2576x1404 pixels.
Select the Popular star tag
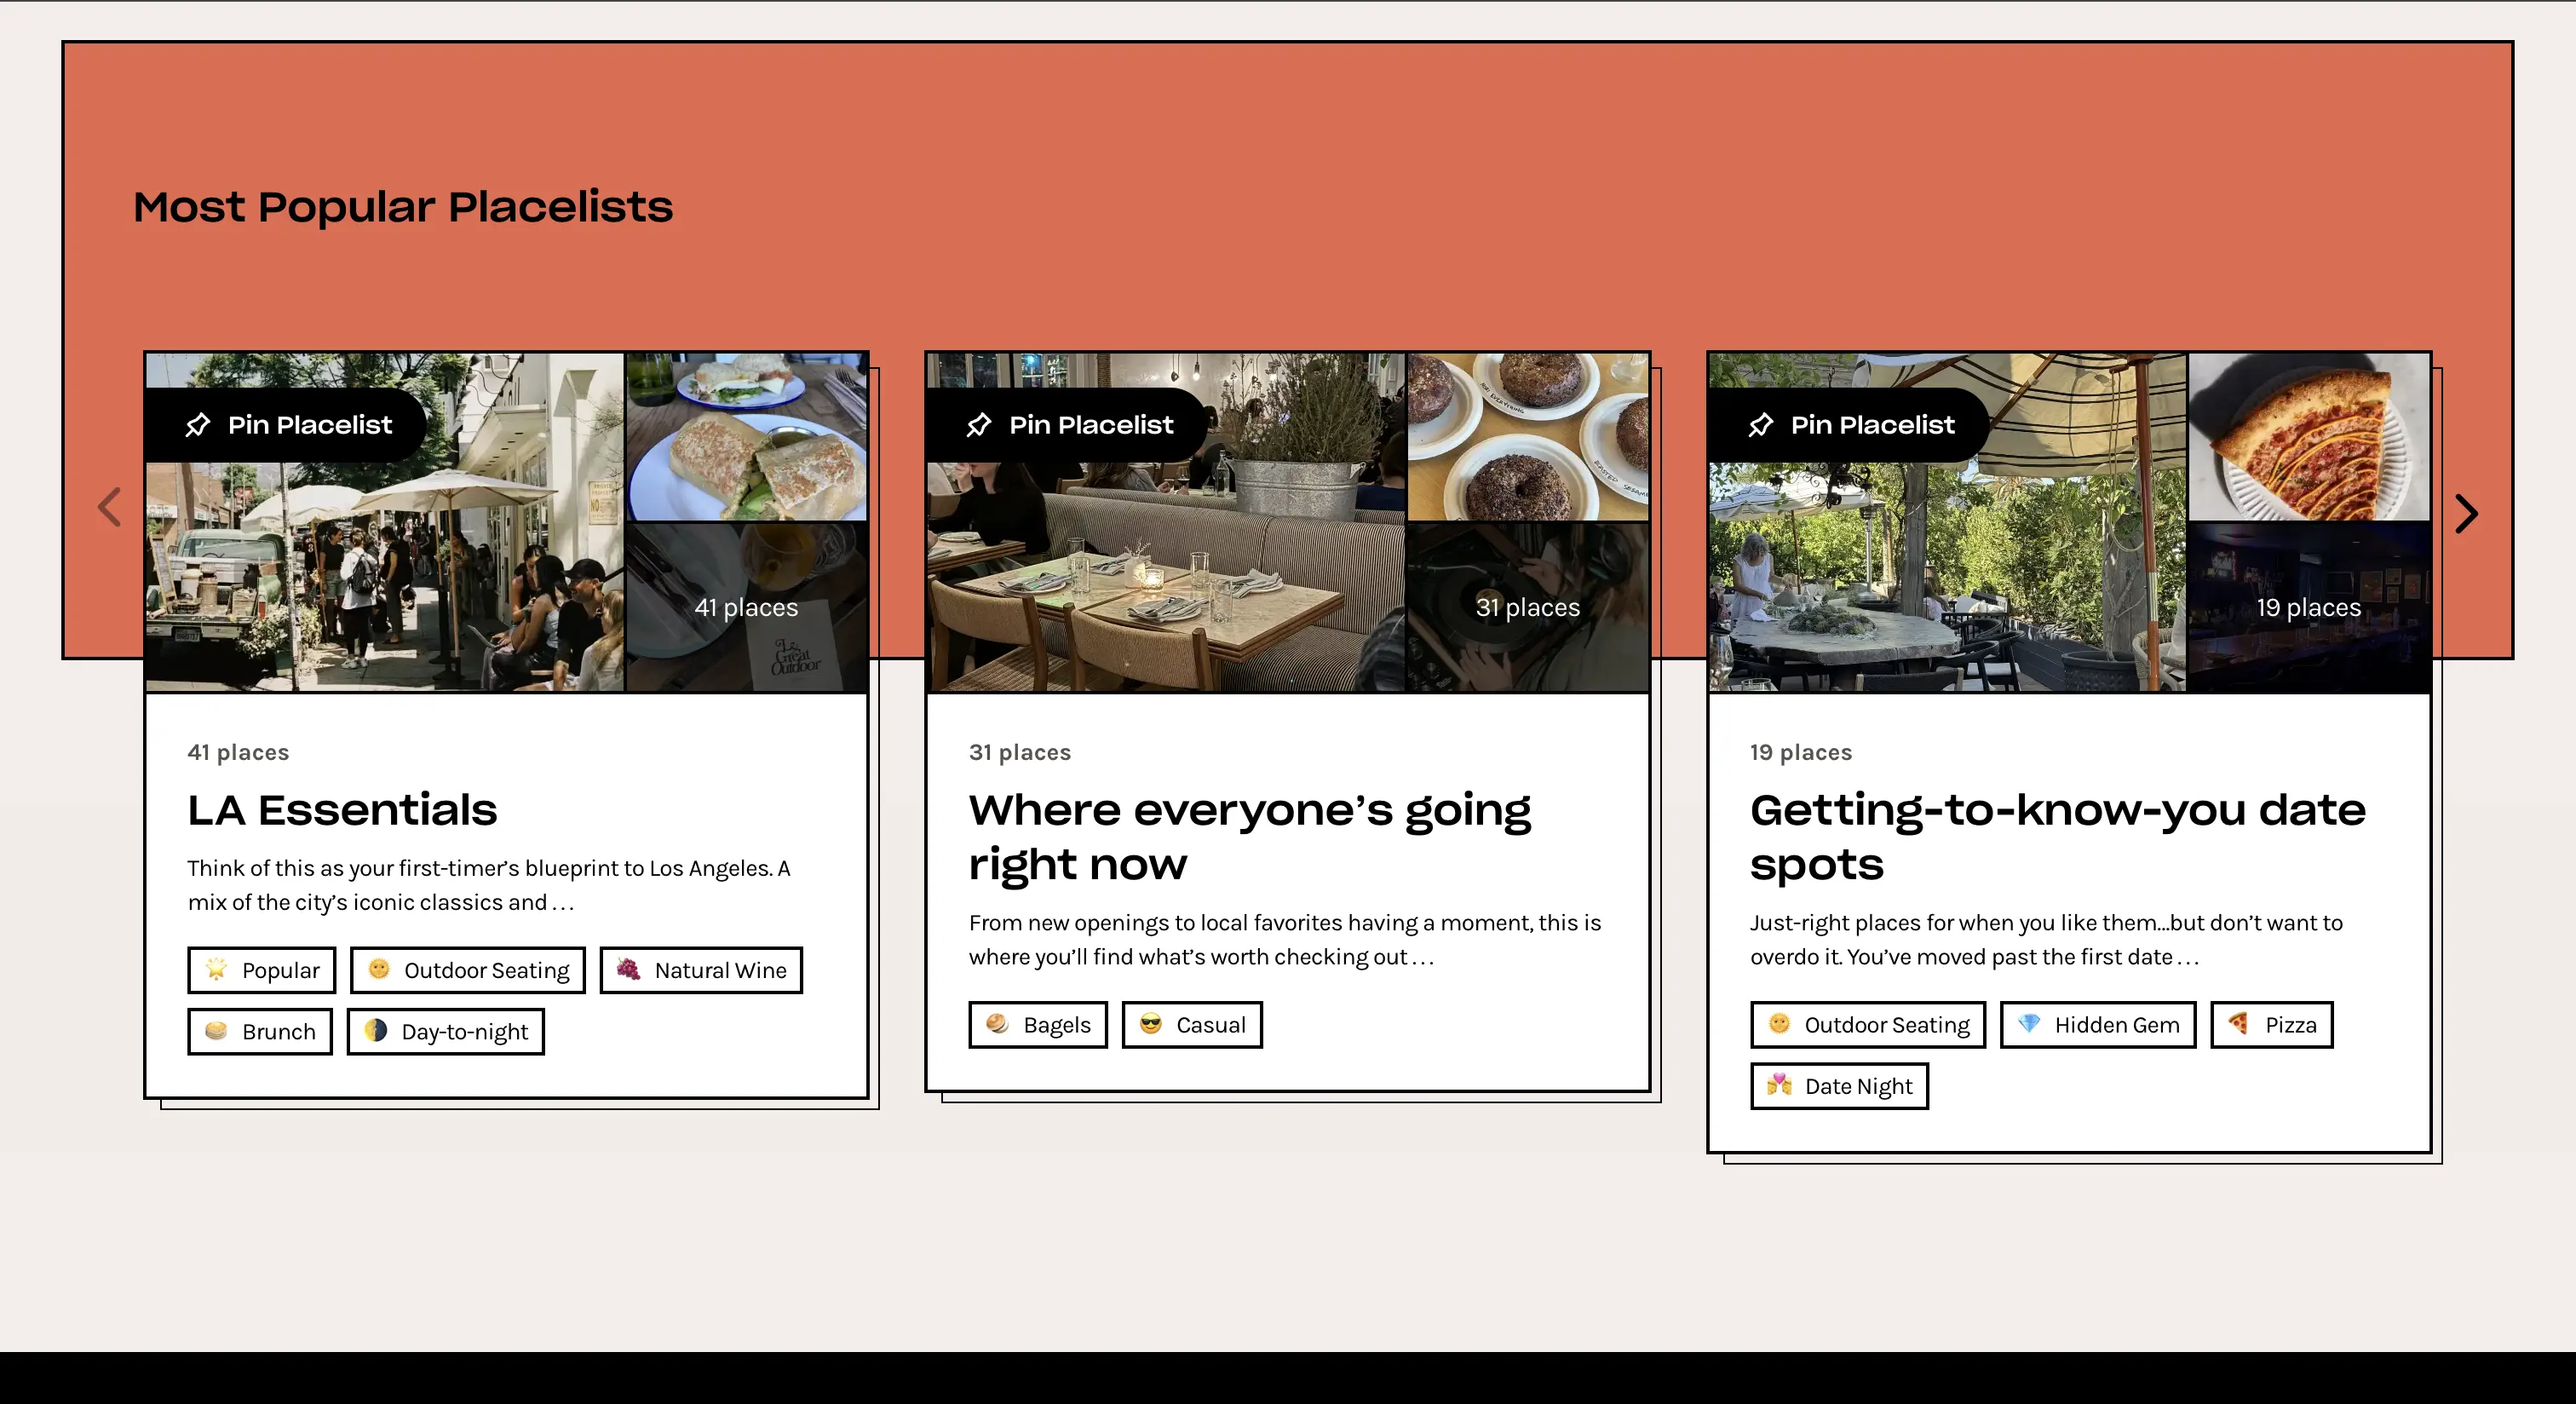point(262,970)
